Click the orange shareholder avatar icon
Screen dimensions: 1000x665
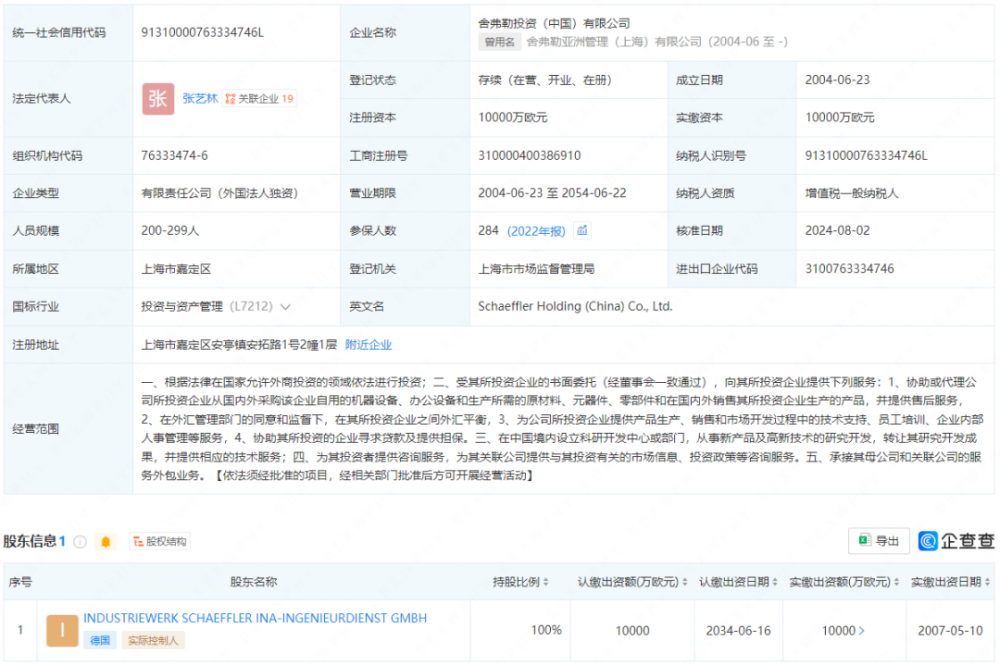pos(62,630)
